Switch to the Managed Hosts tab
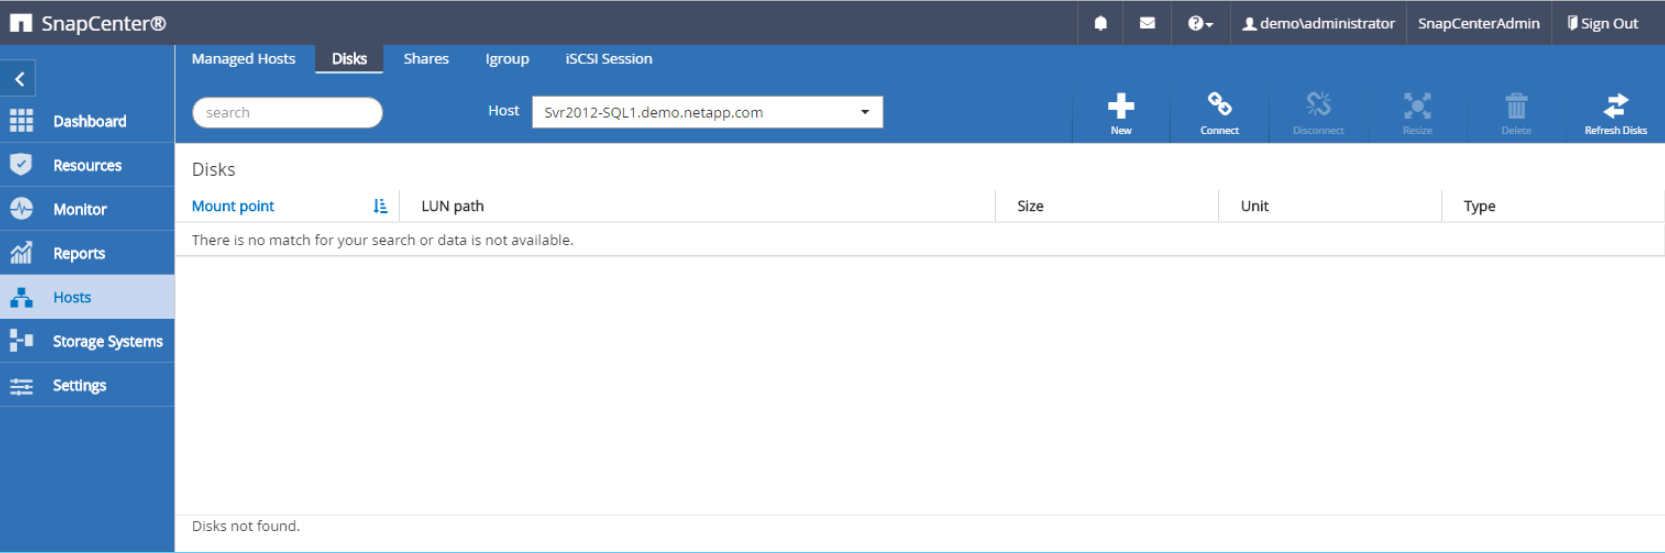 tap(243, 59)
